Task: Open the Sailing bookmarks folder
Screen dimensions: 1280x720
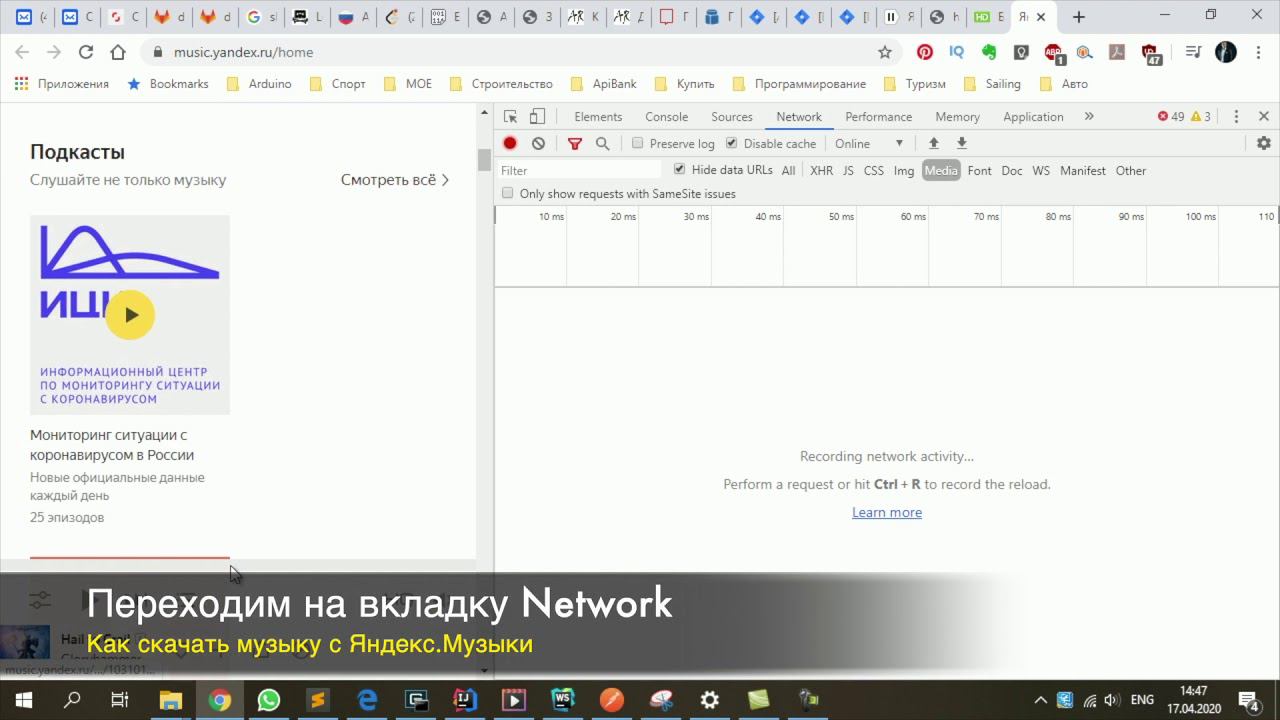Action: (x=991, y=84)
